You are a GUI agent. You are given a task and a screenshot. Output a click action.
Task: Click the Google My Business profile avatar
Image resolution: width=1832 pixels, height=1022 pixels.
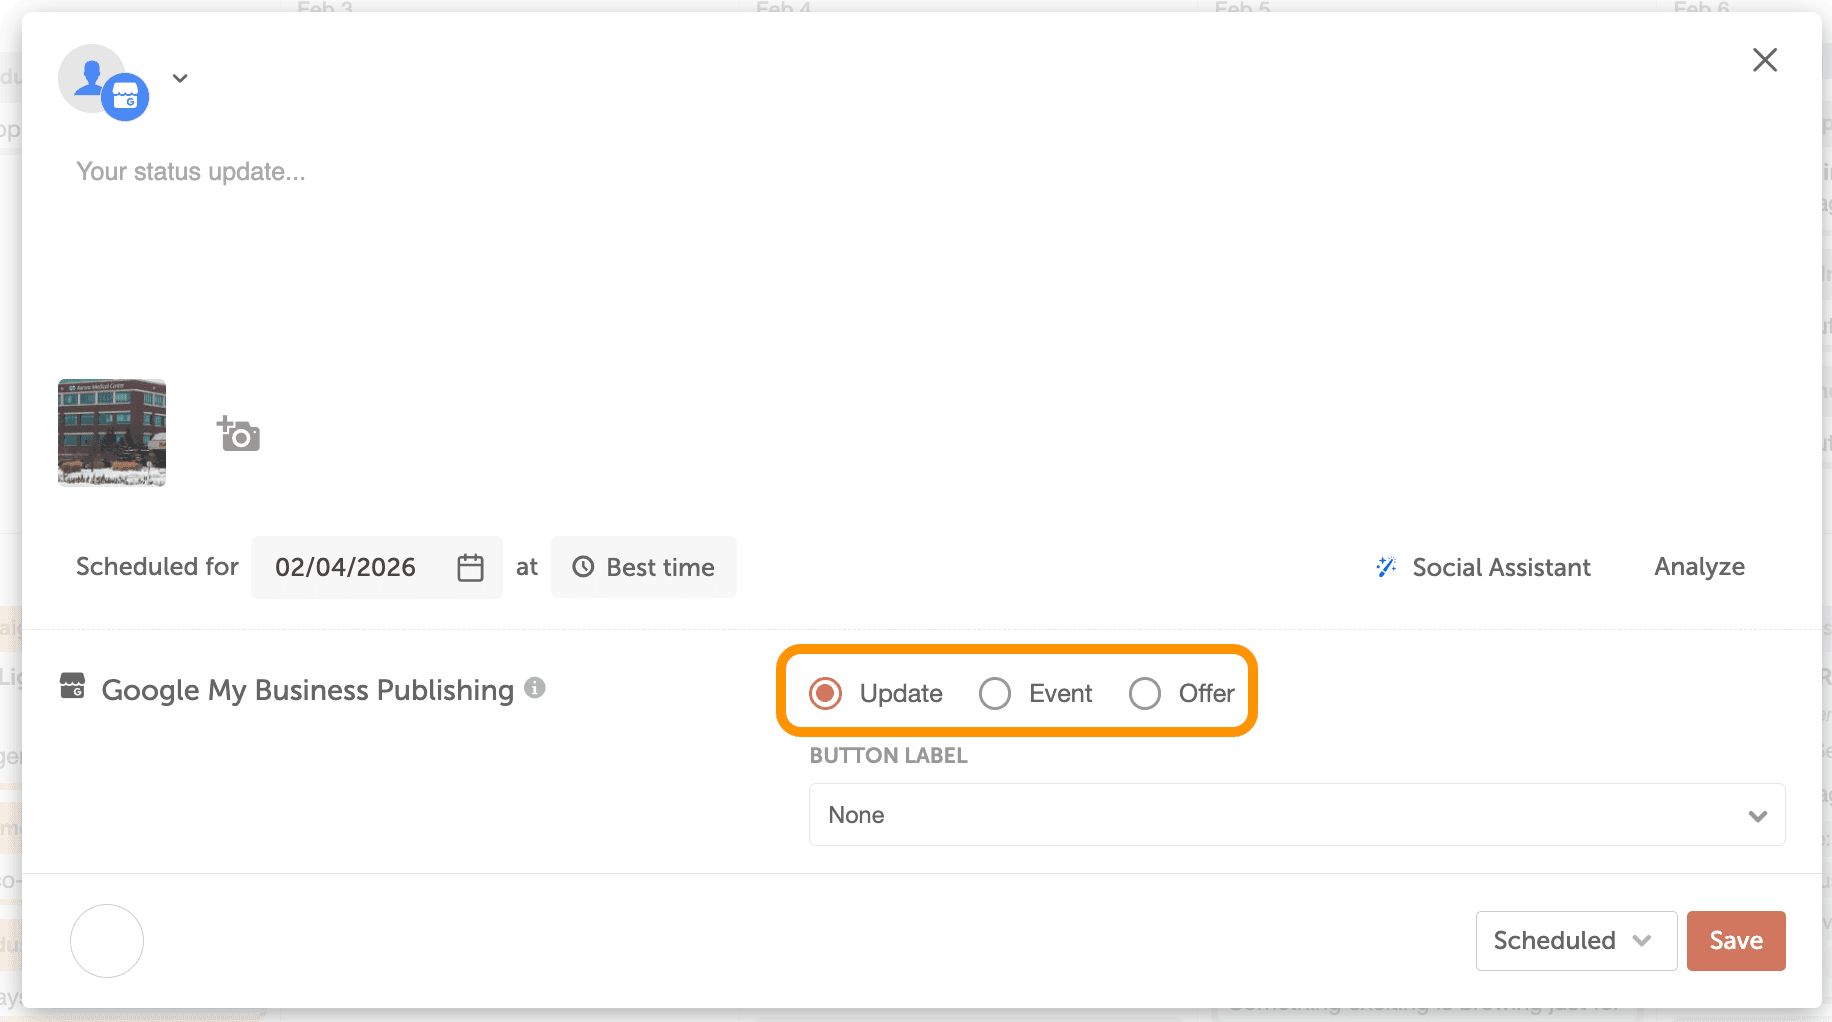tap(103, 82)
